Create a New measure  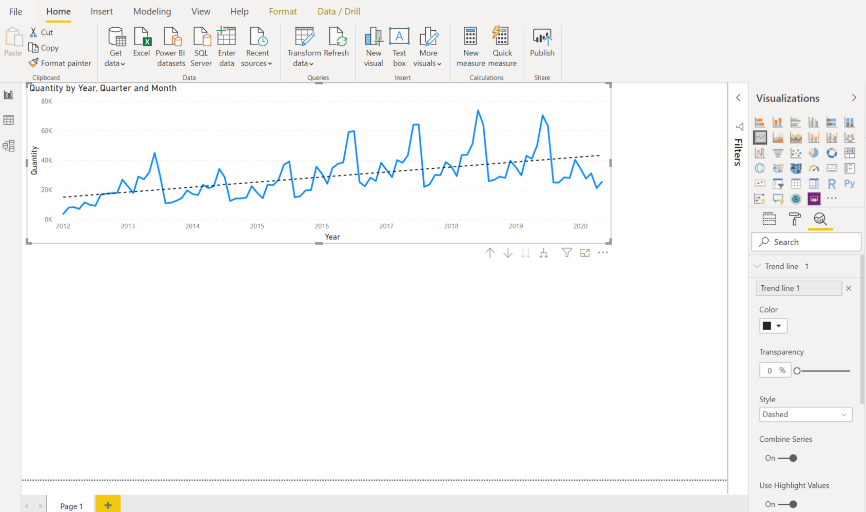tap(471, 47)
